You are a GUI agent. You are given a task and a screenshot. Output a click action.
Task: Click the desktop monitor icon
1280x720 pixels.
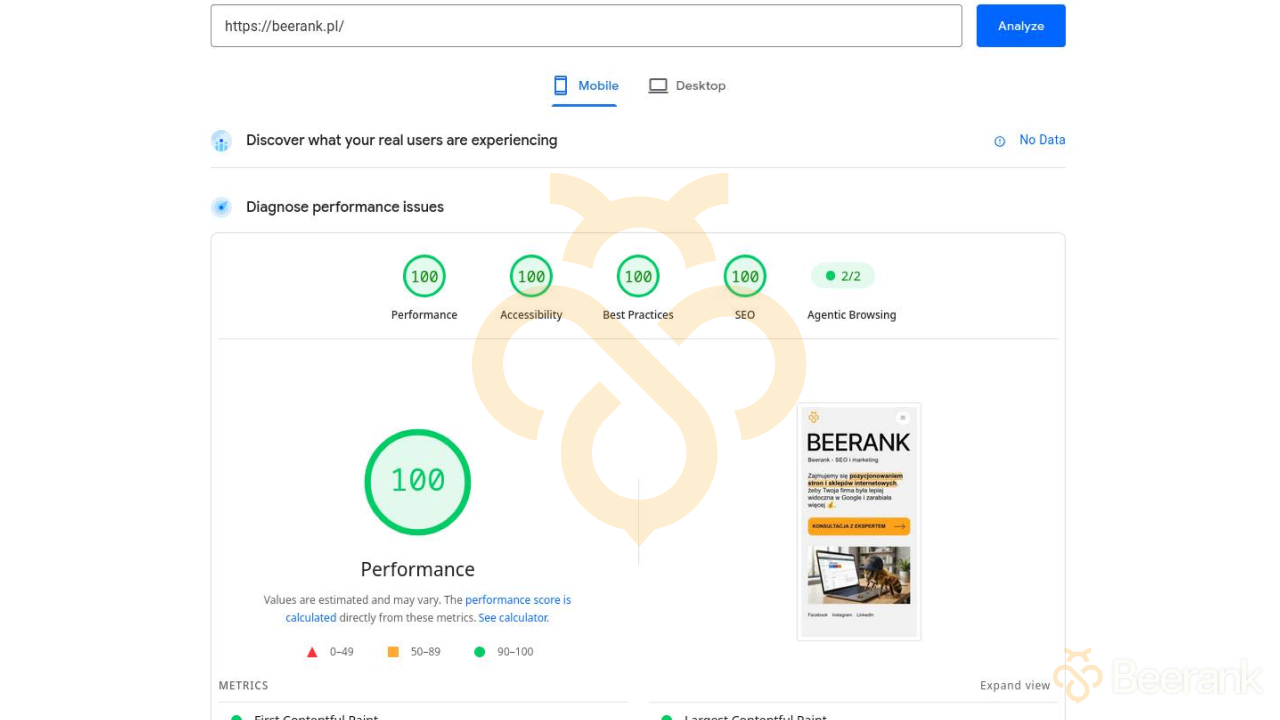[658, 86]
